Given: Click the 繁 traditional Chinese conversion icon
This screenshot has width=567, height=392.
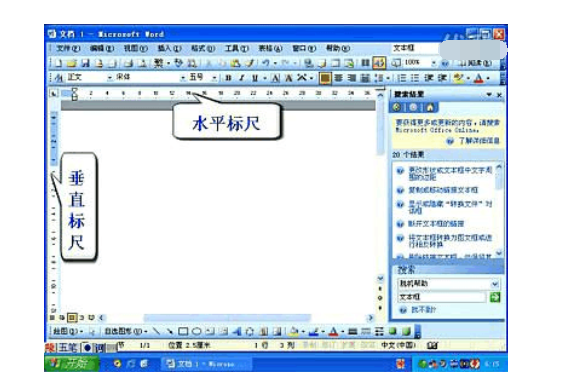Looking at the screenshot, I should [159, 63].
